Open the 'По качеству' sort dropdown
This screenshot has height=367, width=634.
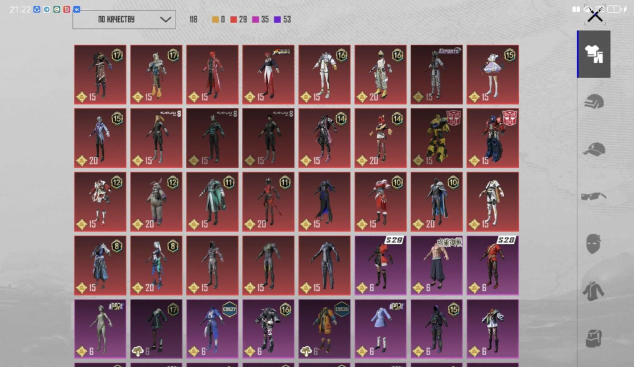point(124,19)
